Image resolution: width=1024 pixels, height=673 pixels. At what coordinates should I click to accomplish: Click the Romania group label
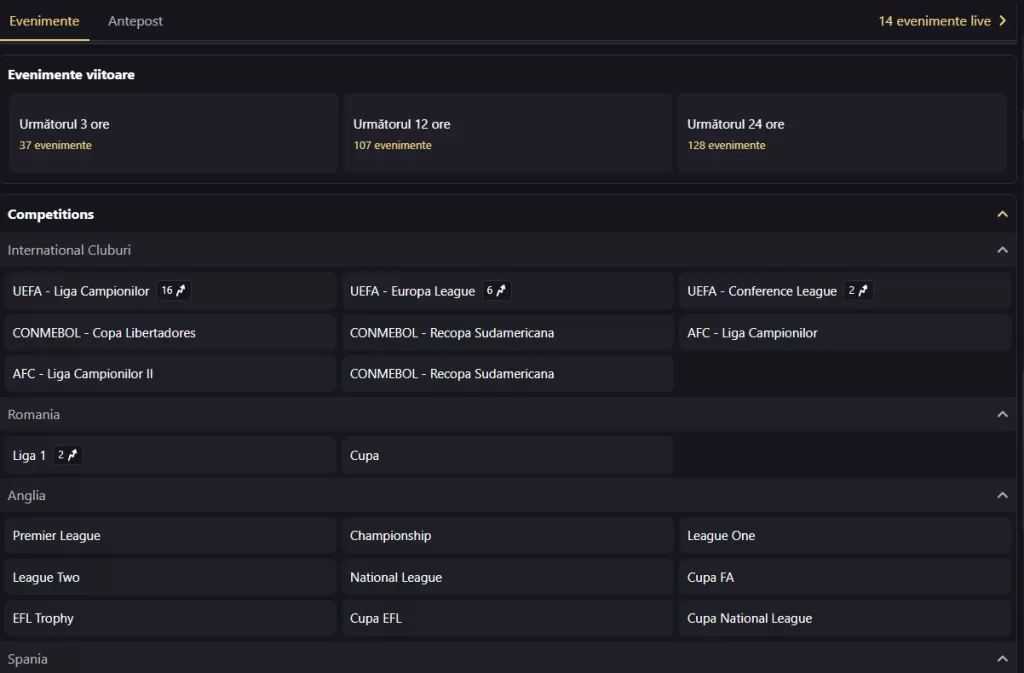pyautogui.click(x=34, y=415)
